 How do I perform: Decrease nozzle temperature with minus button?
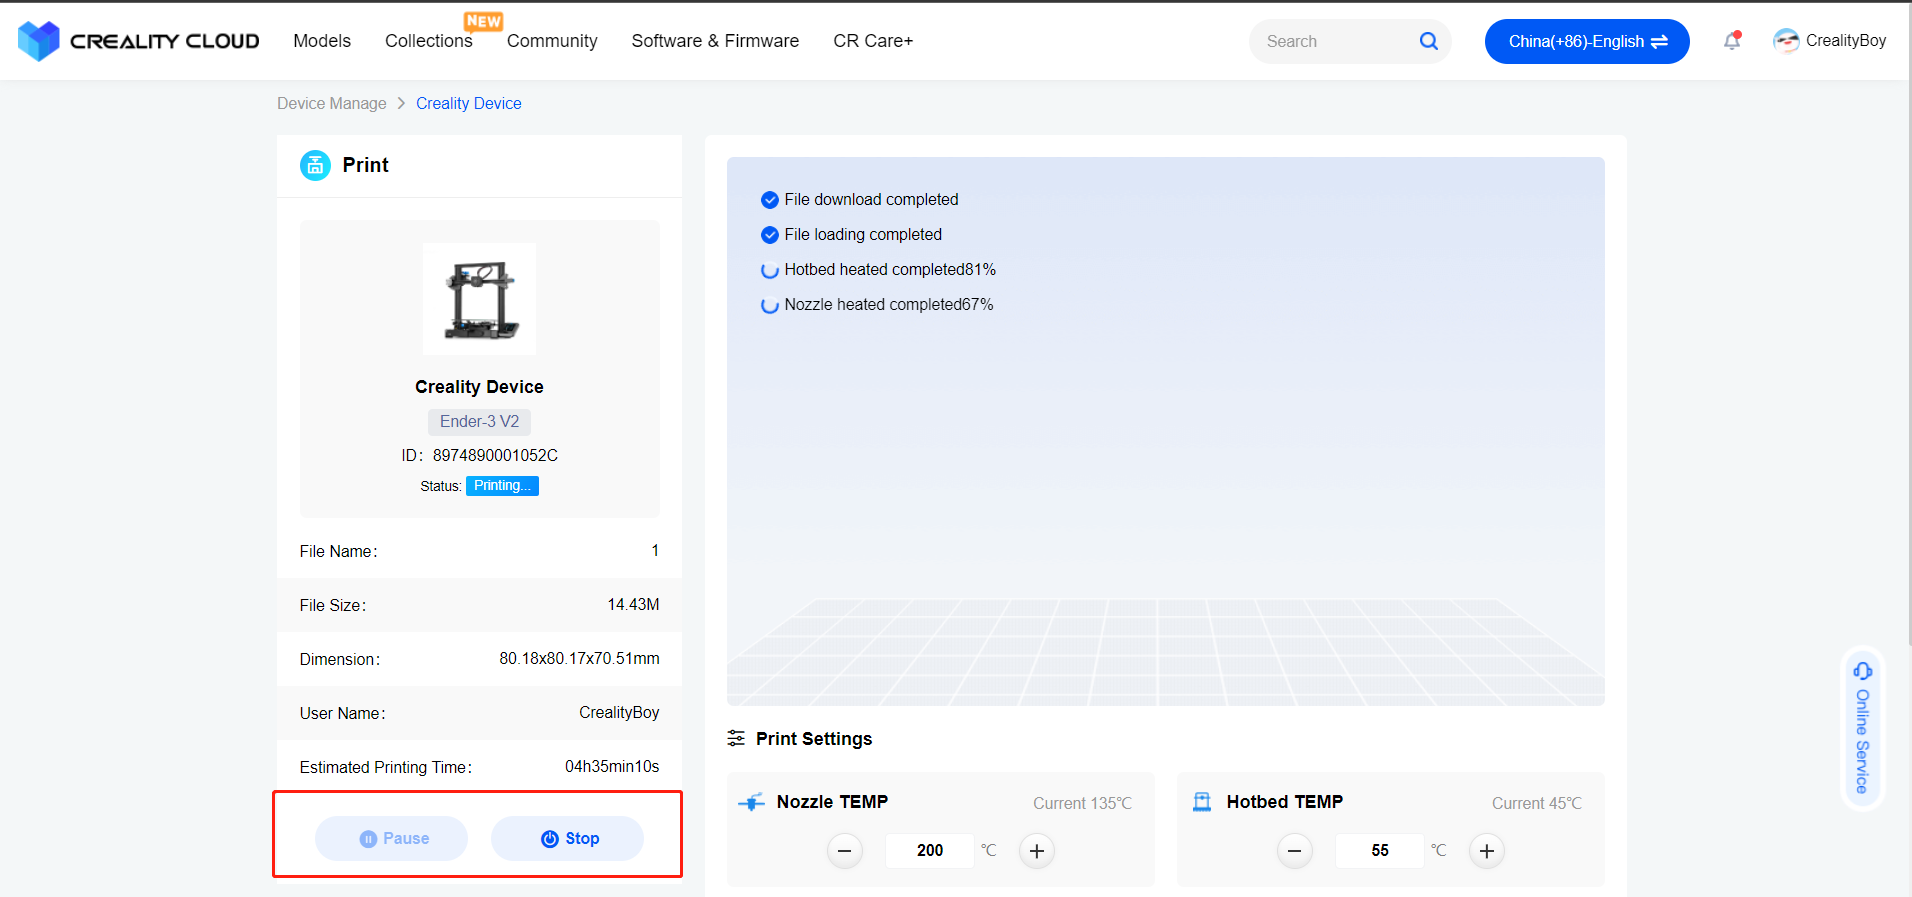click(x=844, y=851)
